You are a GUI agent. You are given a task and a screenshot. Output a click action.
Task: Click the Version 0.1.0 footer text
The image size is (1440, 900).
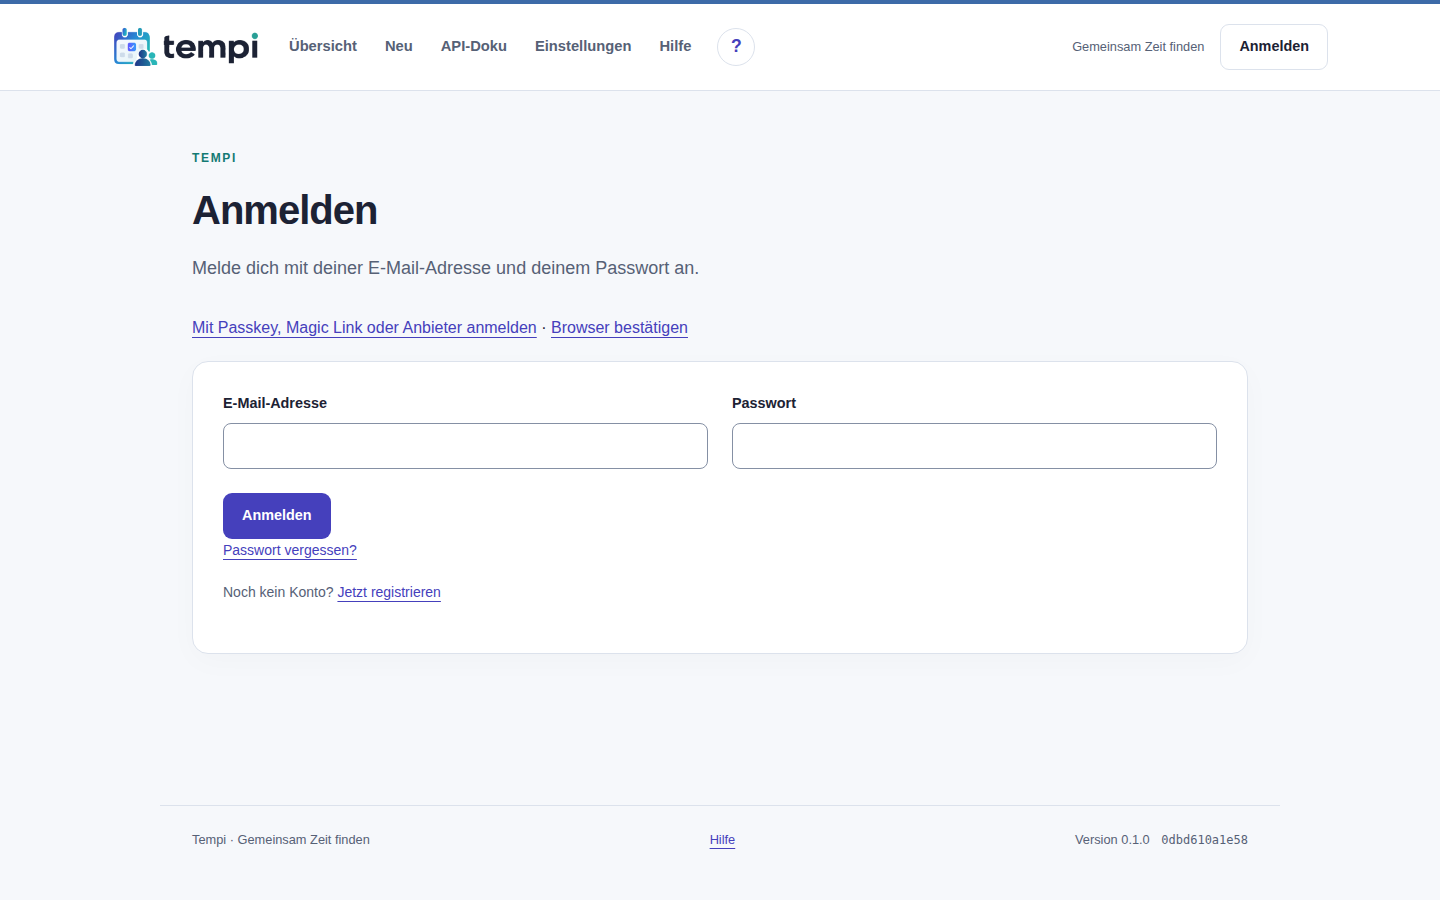click(1112, 840)
